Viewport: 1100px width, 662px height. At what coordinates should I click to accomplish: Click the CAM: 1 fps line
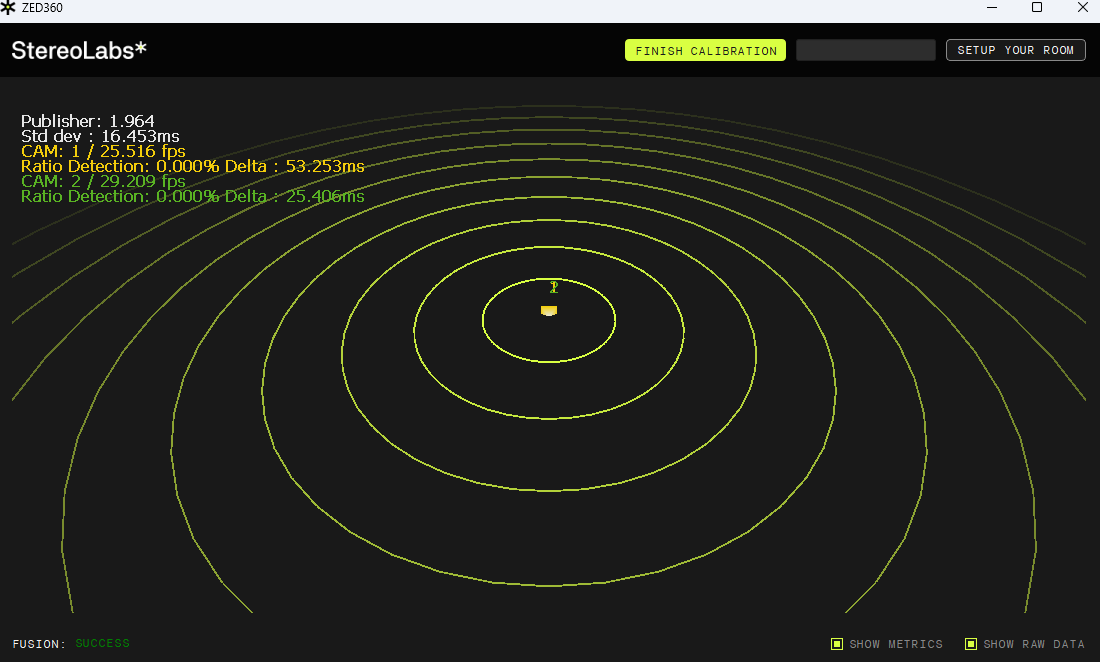point(103,151)
